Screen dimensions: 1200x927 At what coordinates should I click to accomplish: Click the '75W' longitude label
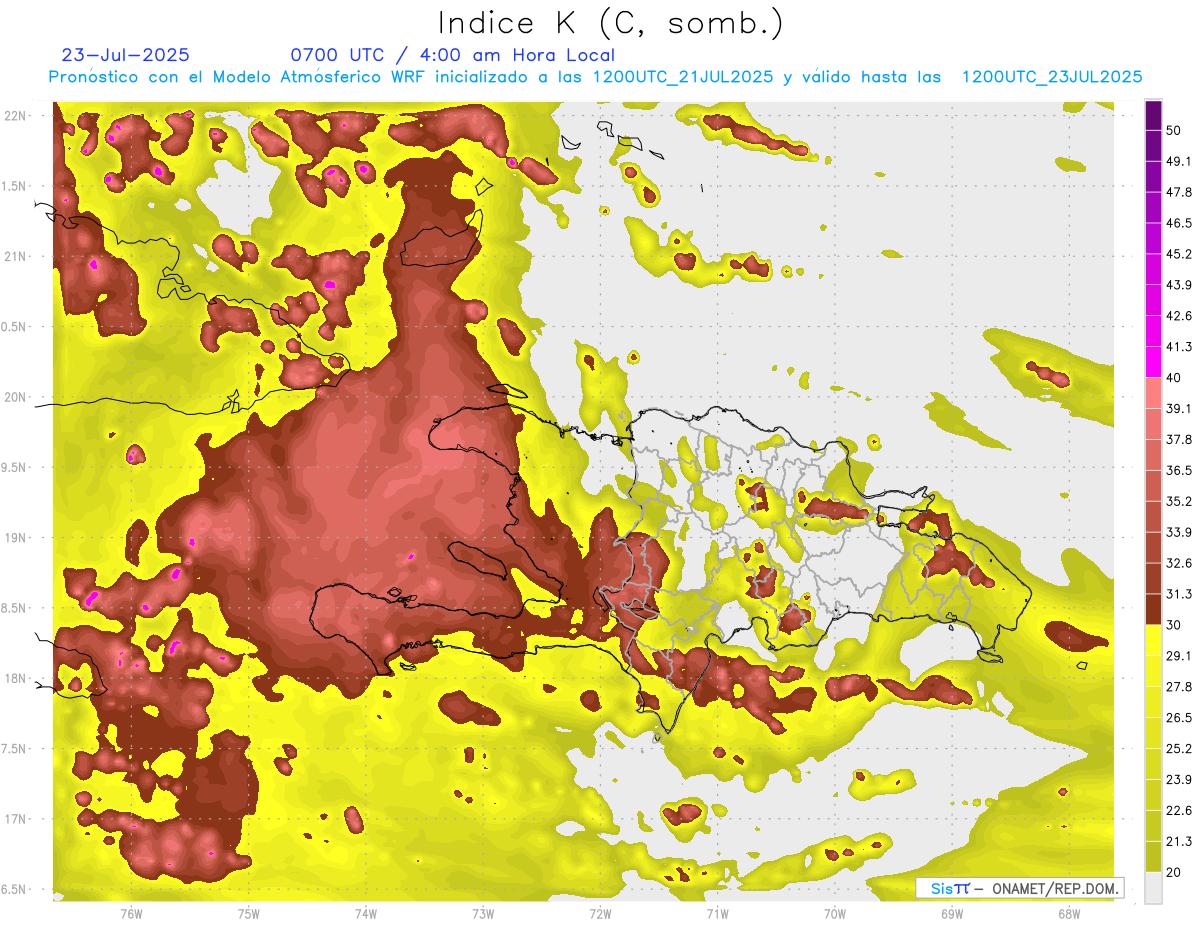click(x=248, y=914)
